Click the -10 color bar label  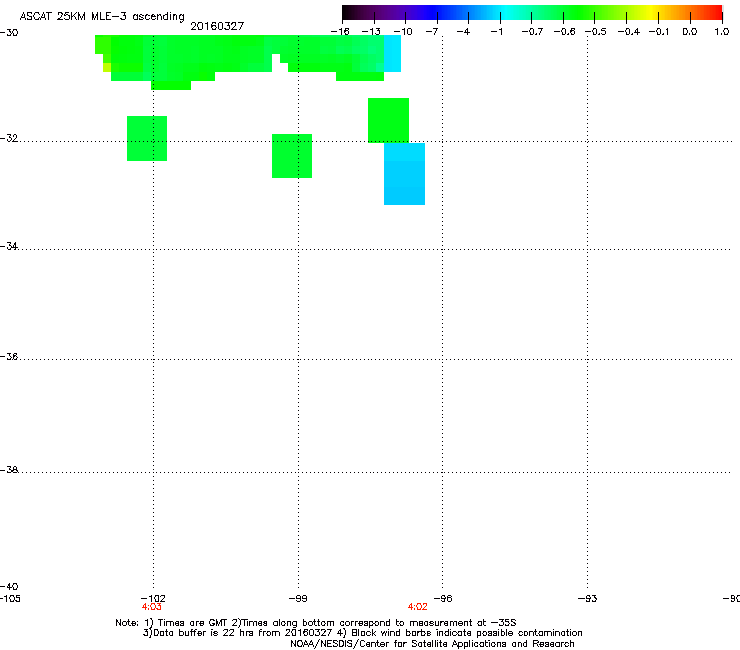[403, 32]
